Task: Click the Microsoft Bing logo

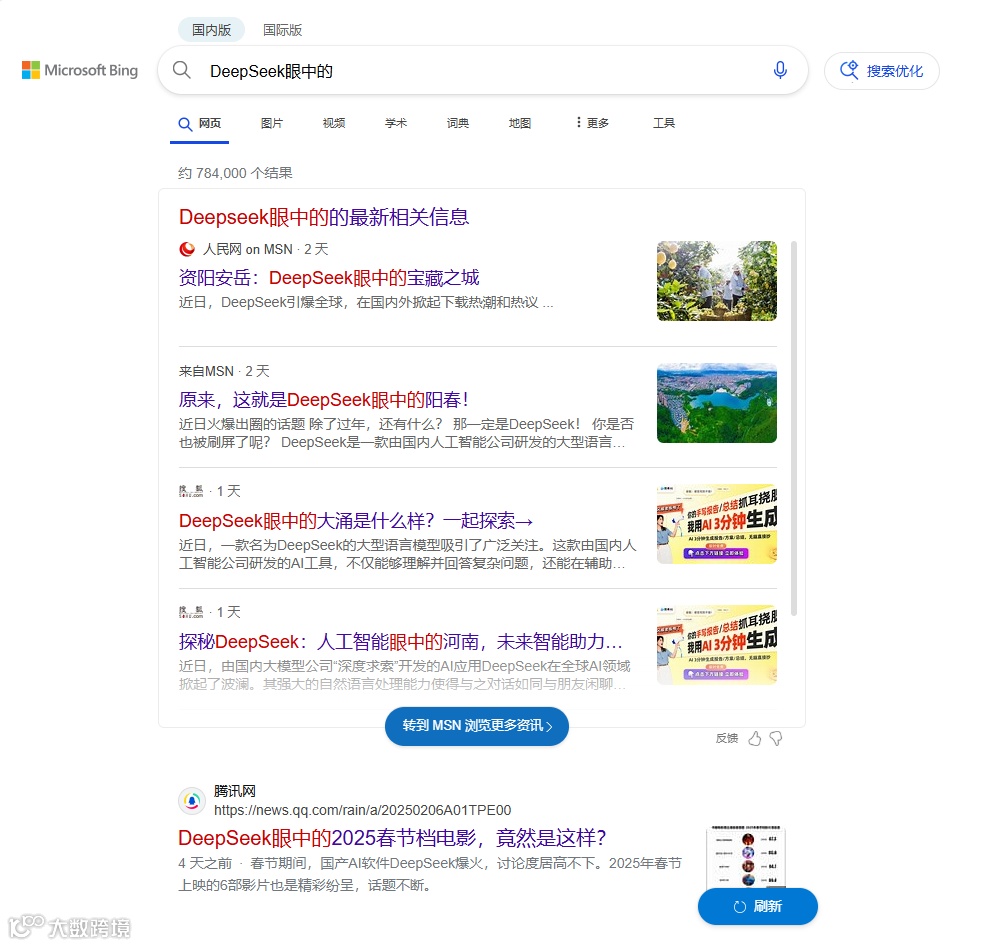Action: click(80, 70)
